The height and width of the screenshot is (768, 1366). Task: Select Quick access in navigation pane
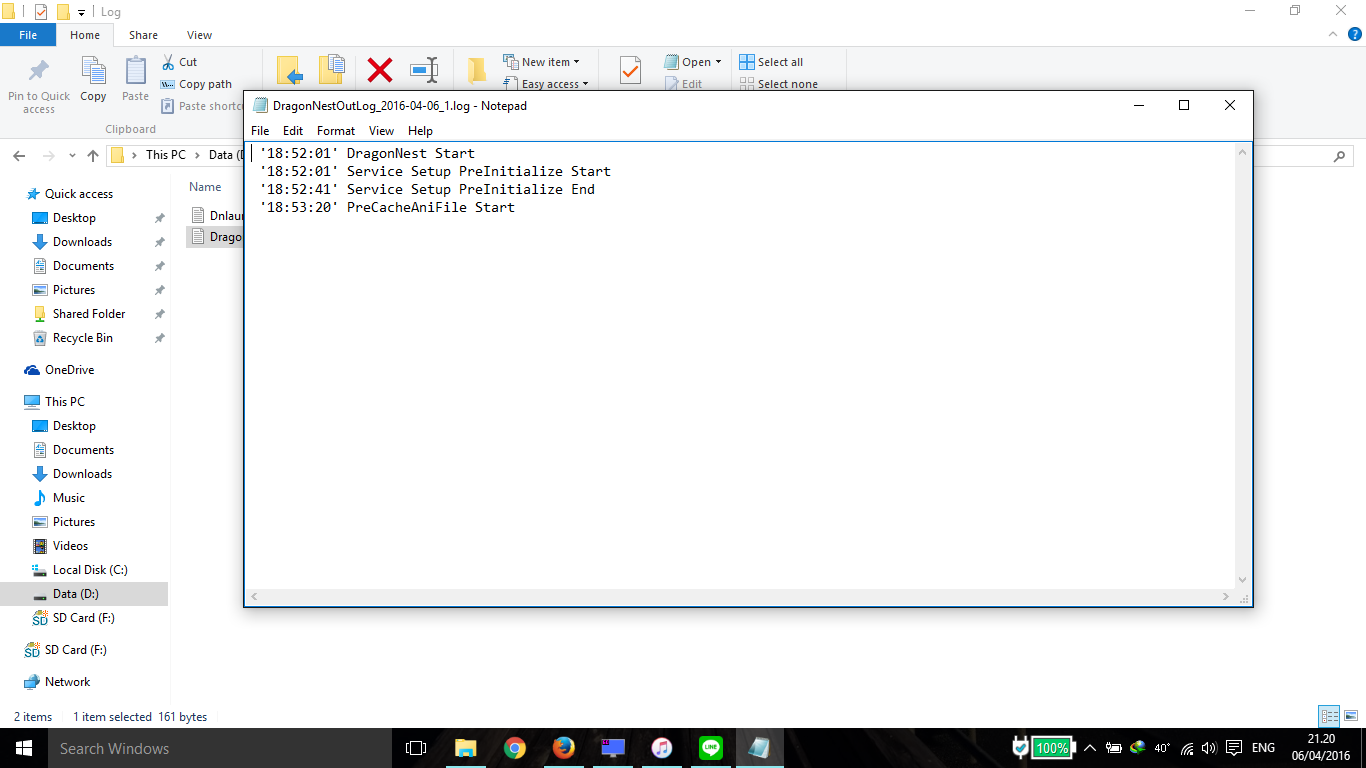[x=79, y=194]
